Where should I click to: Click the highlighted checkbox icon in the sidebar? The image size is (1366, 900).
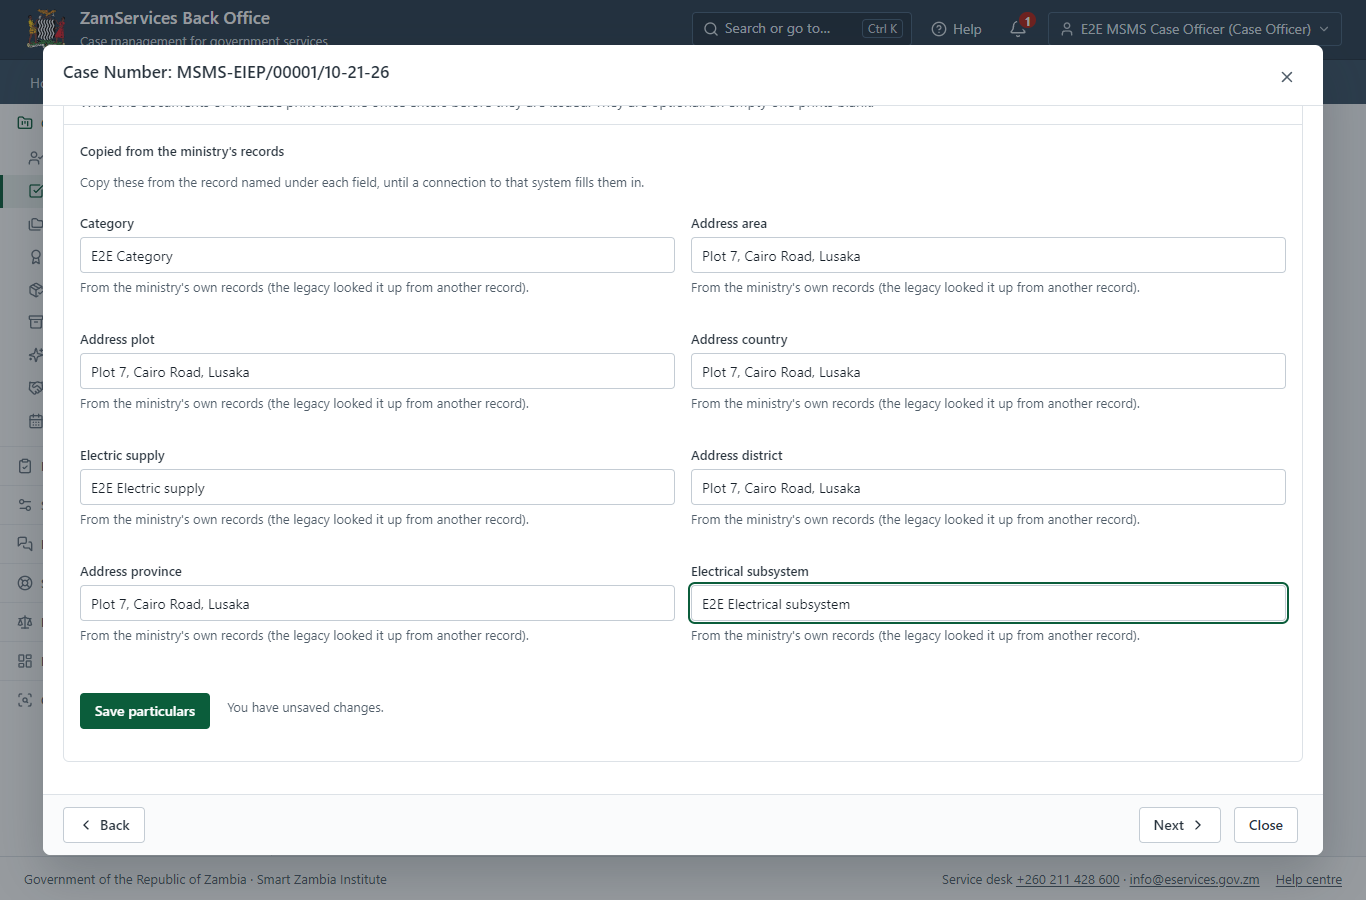click(x=36, y=191)
